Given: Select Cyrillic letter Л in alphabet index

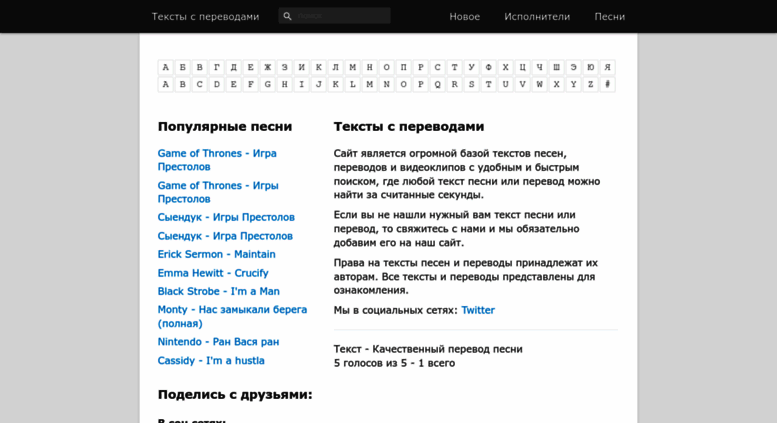Looking at the screenshot, I should tap(335, 67).
